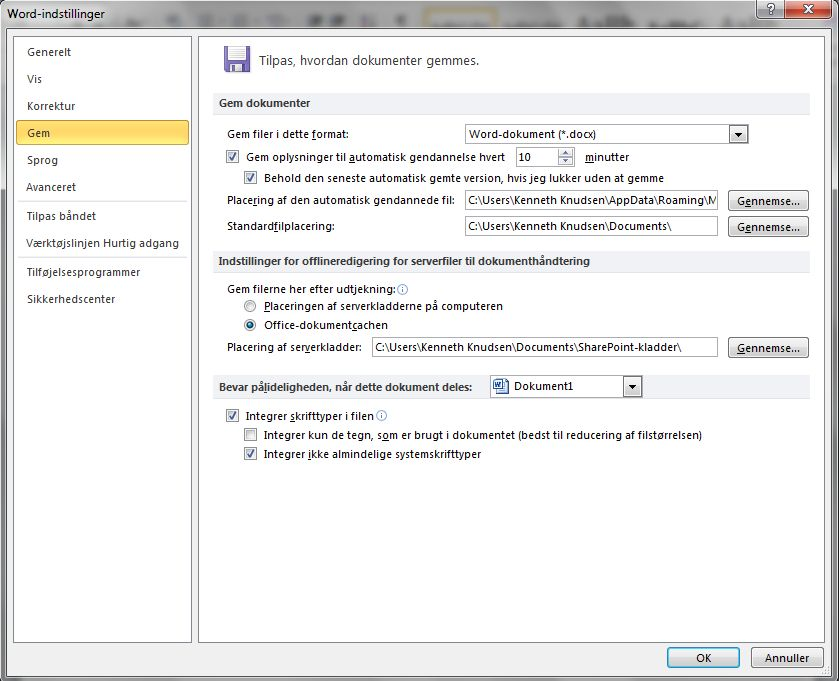Confirm settings with the OK button
The width and height of the screenshot is (839, 681).
tap(703, 657)
